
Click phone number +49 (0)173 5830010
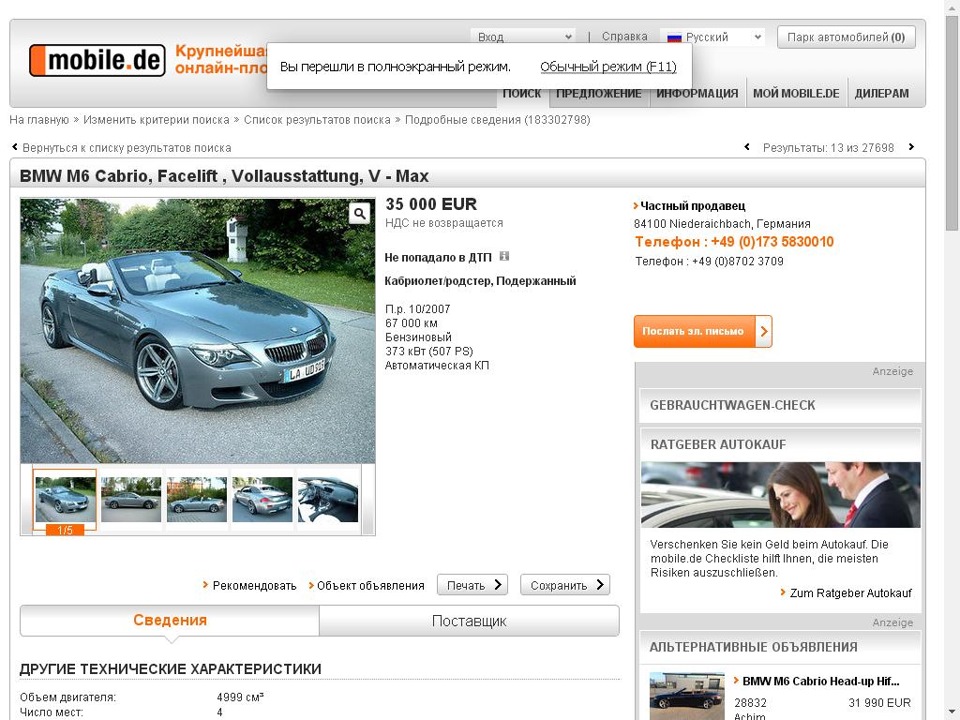click(772, 242)
